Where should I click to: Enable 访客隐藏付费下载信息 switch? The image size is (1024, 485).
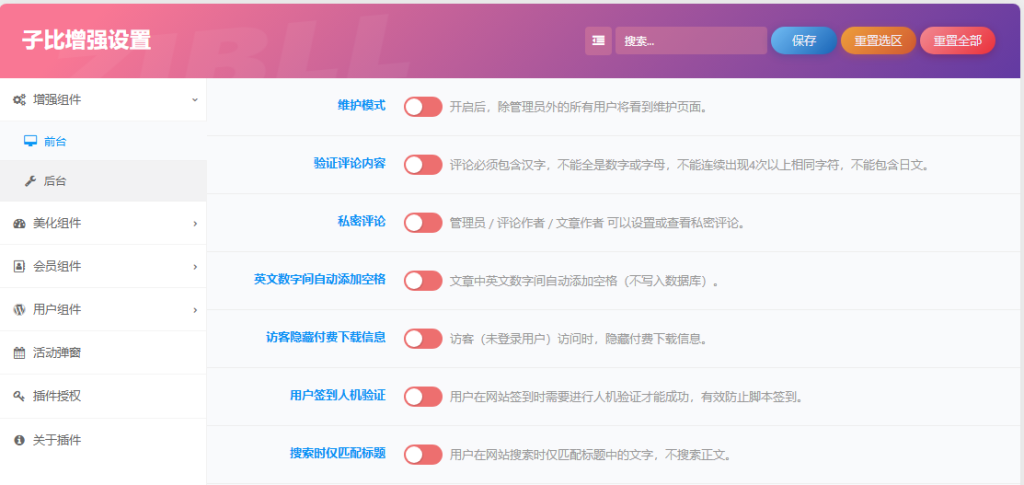click(423, 339)
